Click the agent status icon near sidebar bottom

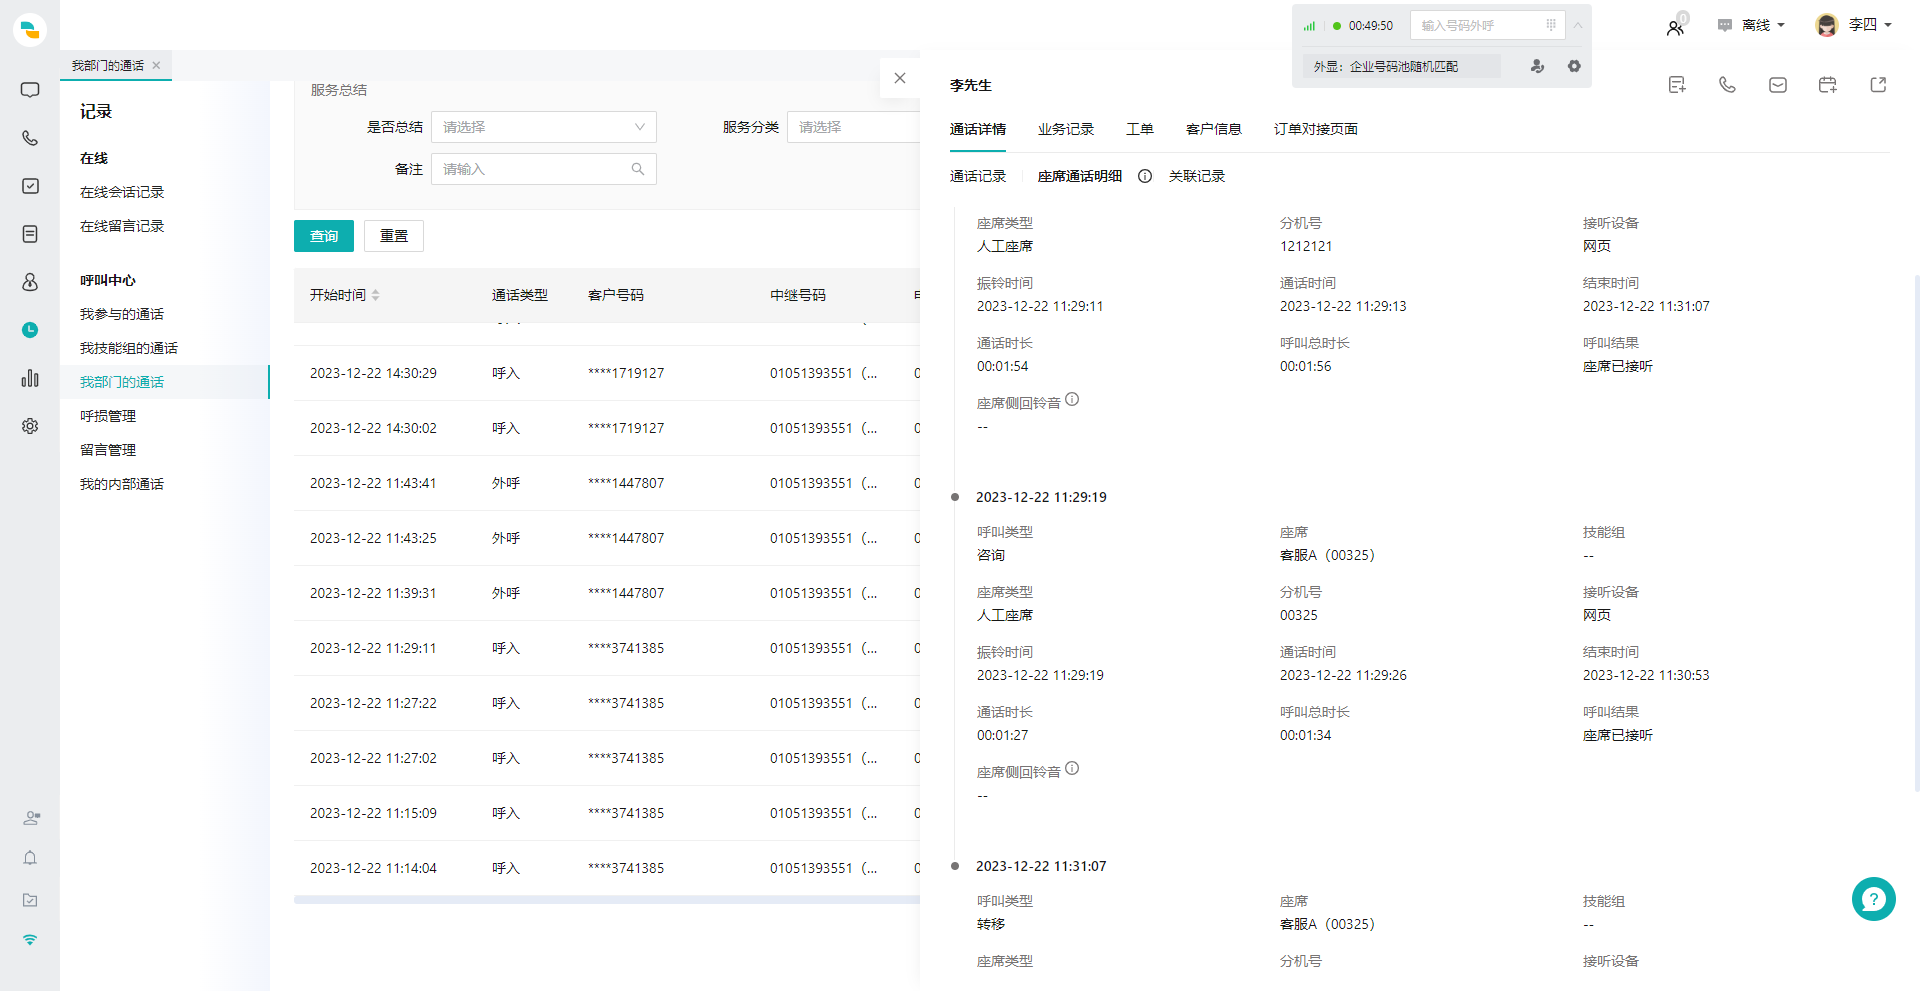[31, 818]
